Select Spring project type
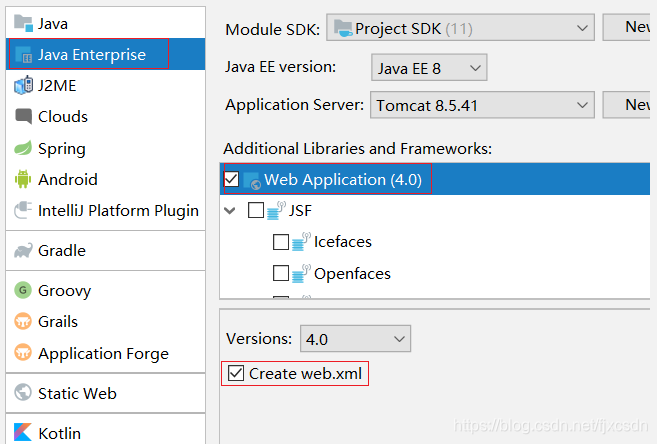 [106, 148]
